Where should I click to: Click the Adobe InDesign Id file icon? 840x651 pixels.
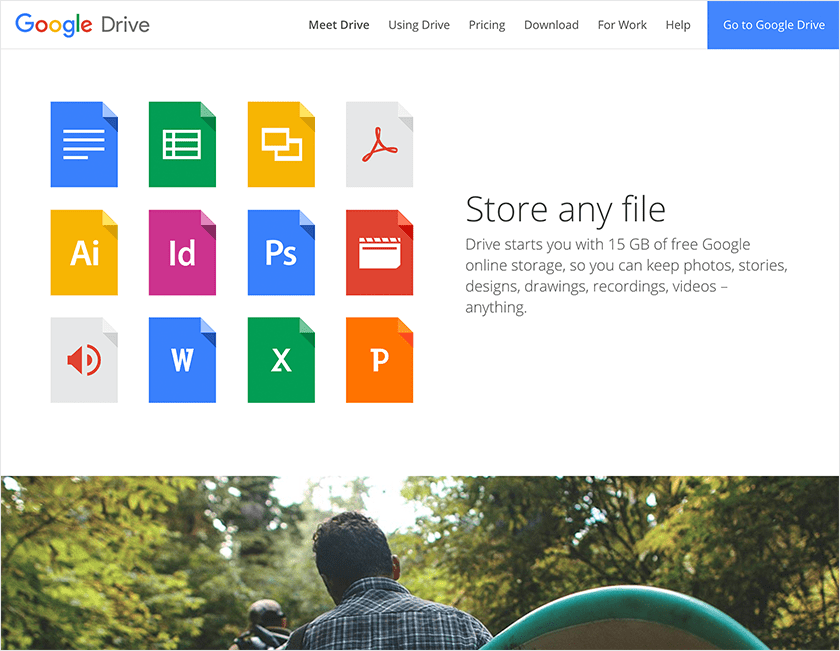pyautogui.click(x=182, y=252)
